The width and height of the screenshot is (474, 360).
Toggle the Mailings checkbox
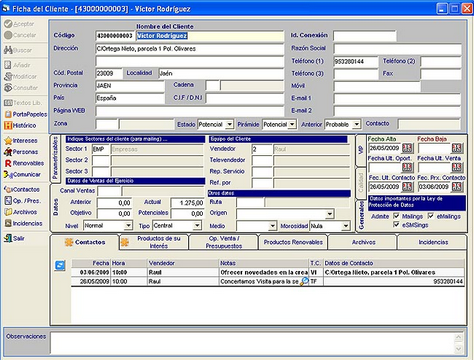click(x=396, y=216)
